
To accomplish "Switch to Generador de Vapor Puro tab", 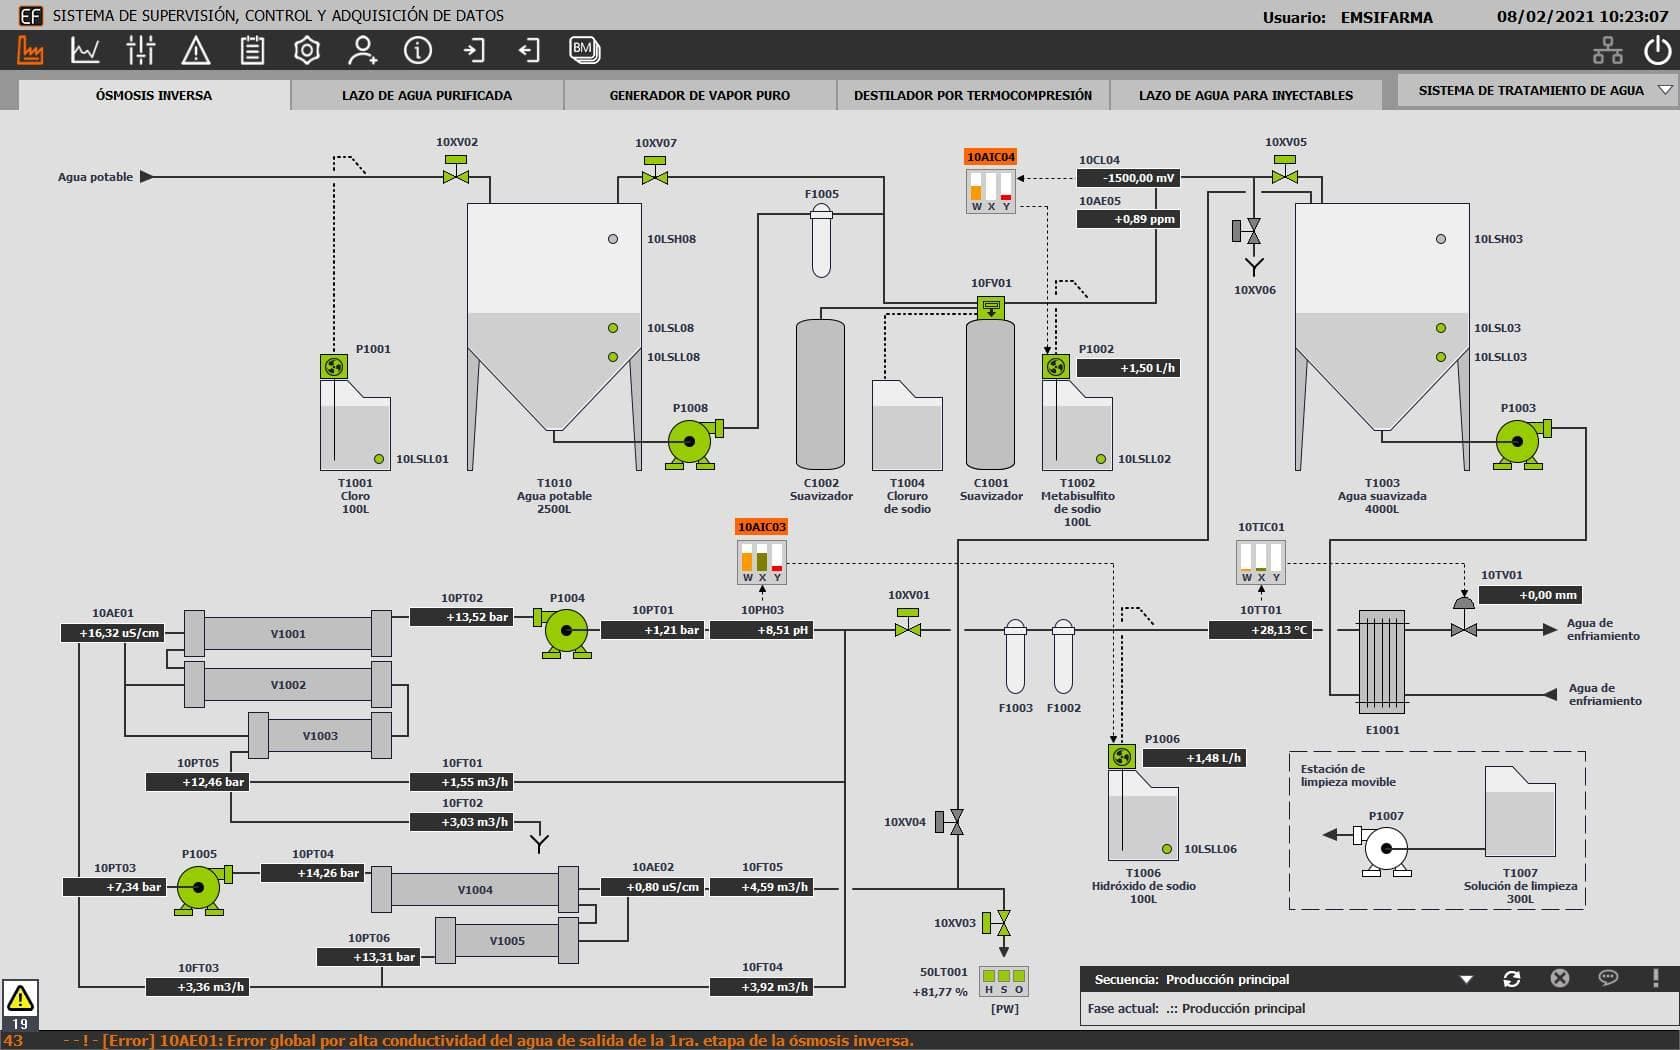I will 700,95.
